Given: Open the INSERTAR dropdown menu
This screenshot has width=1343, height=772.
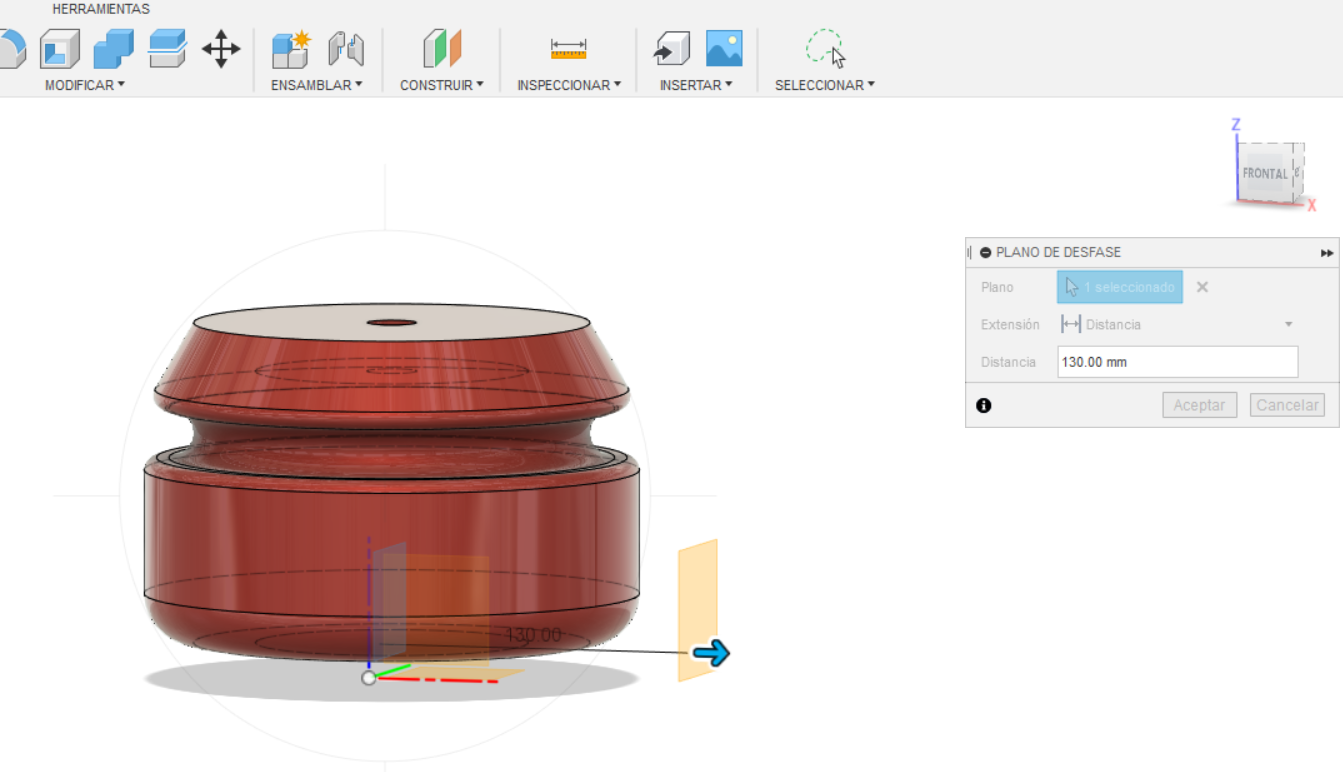Looking at the screenshot, I should [696, 85].
